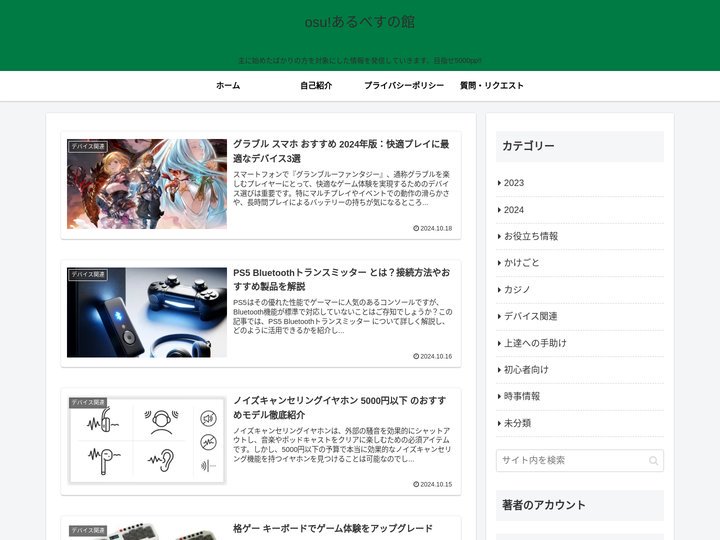The width and height of the screenshot is (720, 540).
Task: Open the グラブル スマホ おすすめ 2024年版 article title
Action: point(341,151)
